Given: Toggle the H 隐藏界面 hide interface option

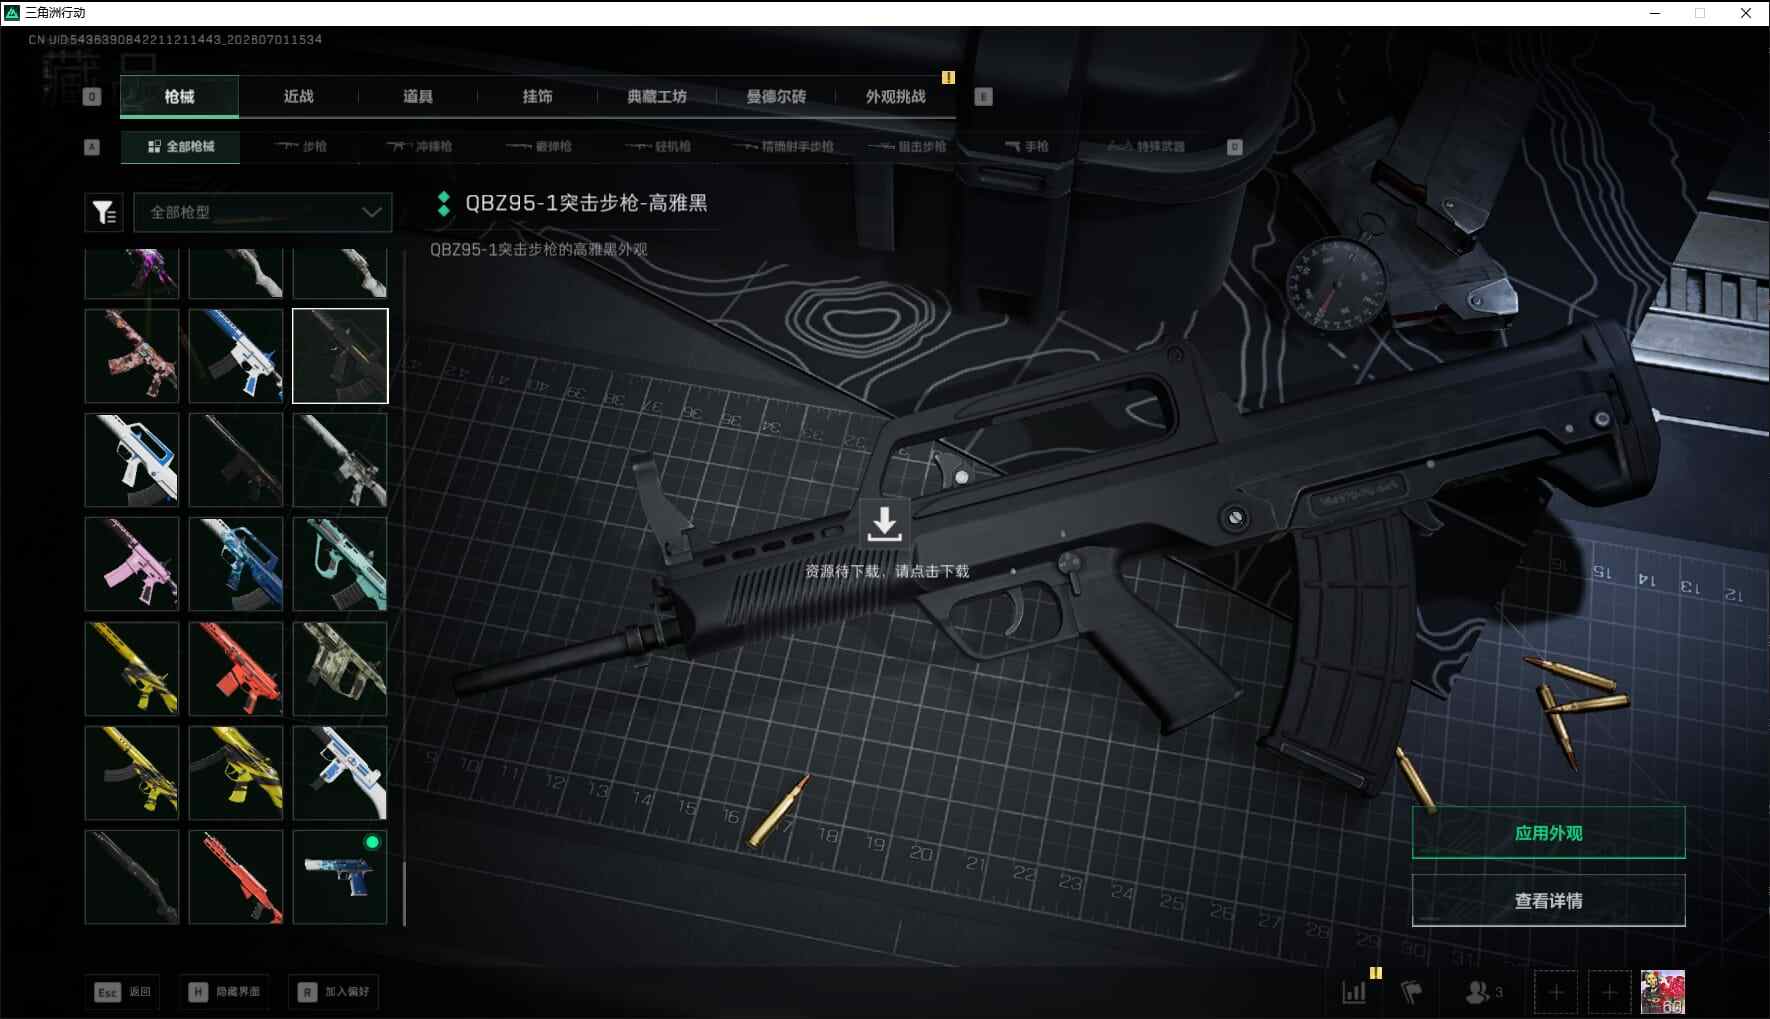Looking at the screenshot, I should pyautogui.click(x=225, y=992).
